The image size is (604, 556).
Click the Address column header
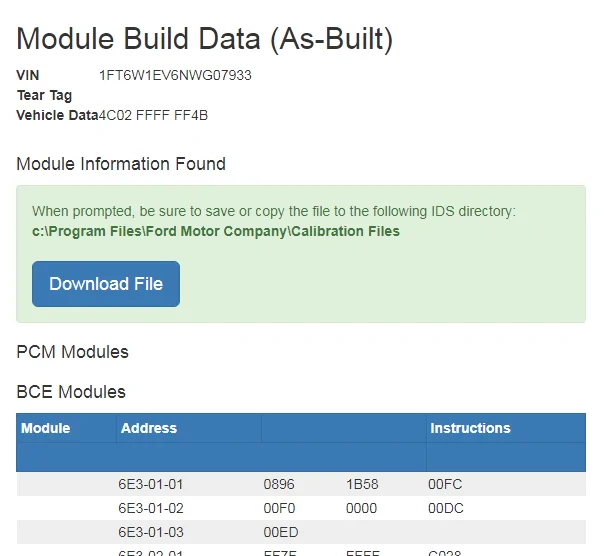149,428
